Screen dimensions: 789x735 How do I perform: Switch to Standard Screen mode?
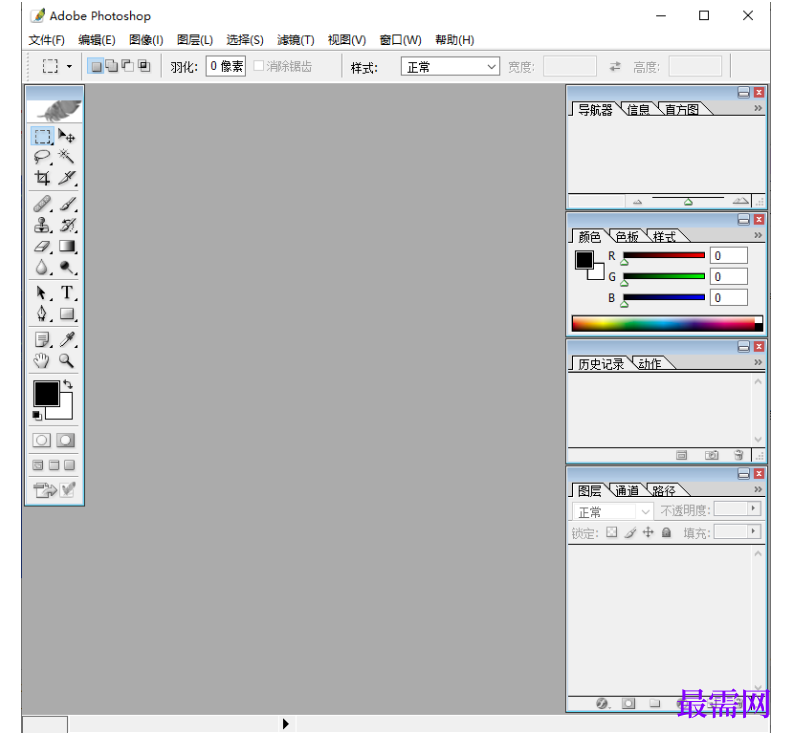click(38, 465)
